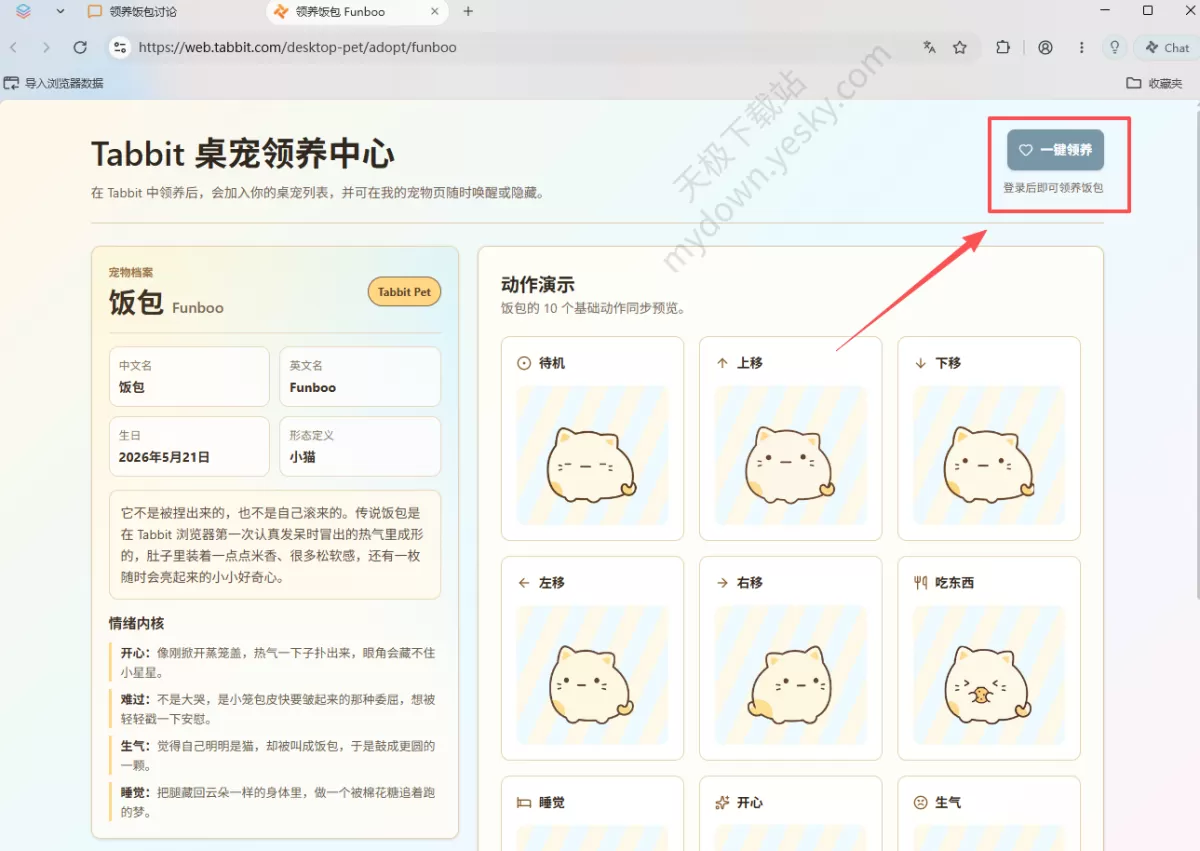This screenshot has height=851, width=1200.
Task: Expand the dropdown chevron beside the Tabbit logo
Action: coord(60,11)
